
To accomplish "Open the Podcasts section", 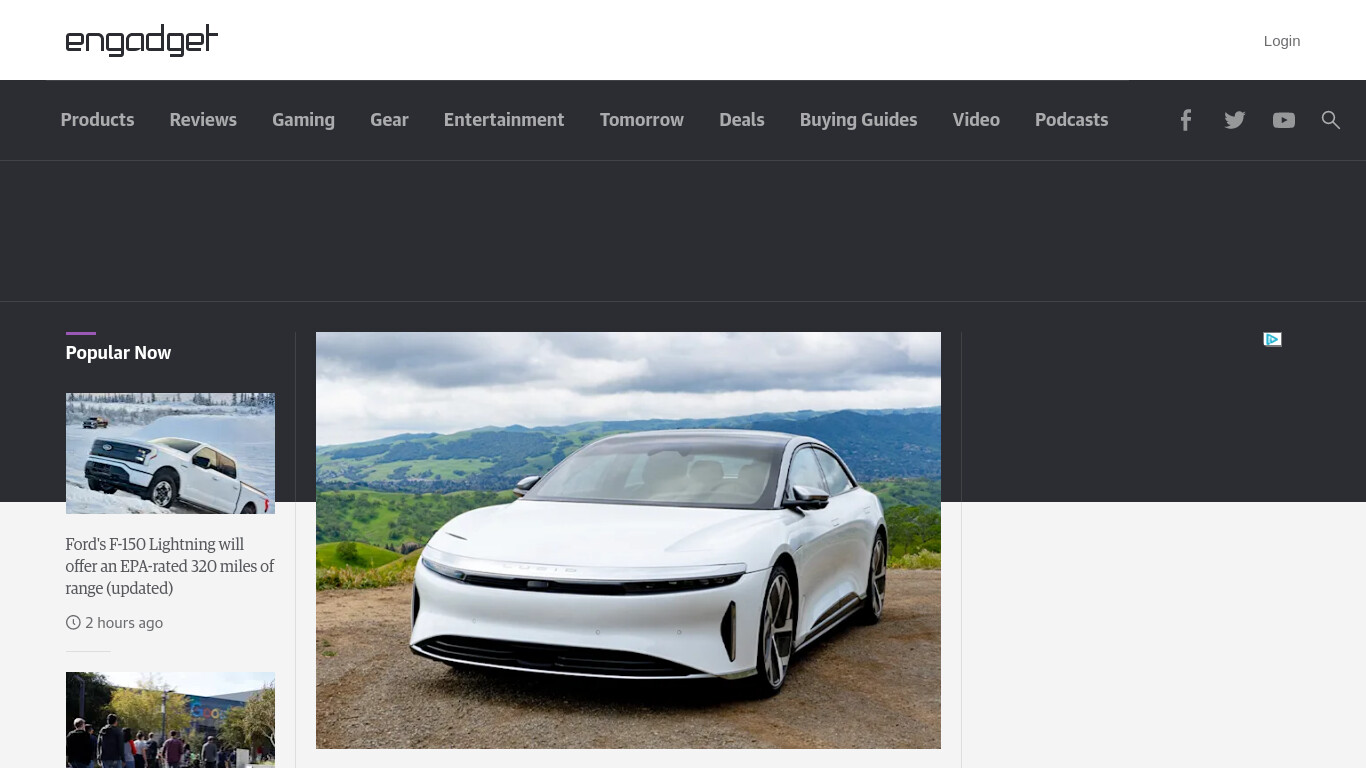I will point(1071,120).
